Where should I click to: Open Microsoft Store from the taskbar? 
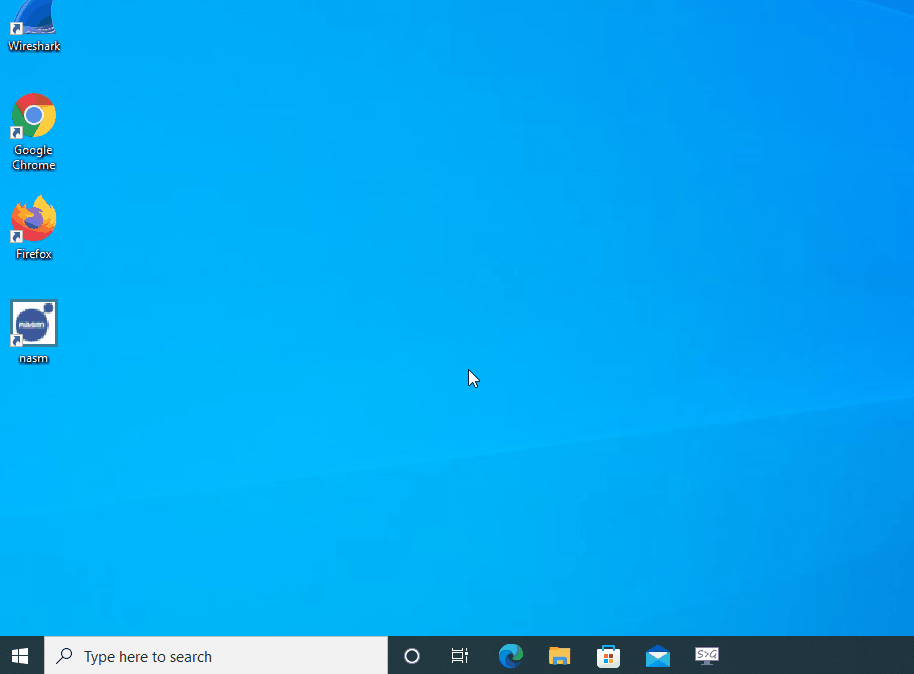(608, 656)
